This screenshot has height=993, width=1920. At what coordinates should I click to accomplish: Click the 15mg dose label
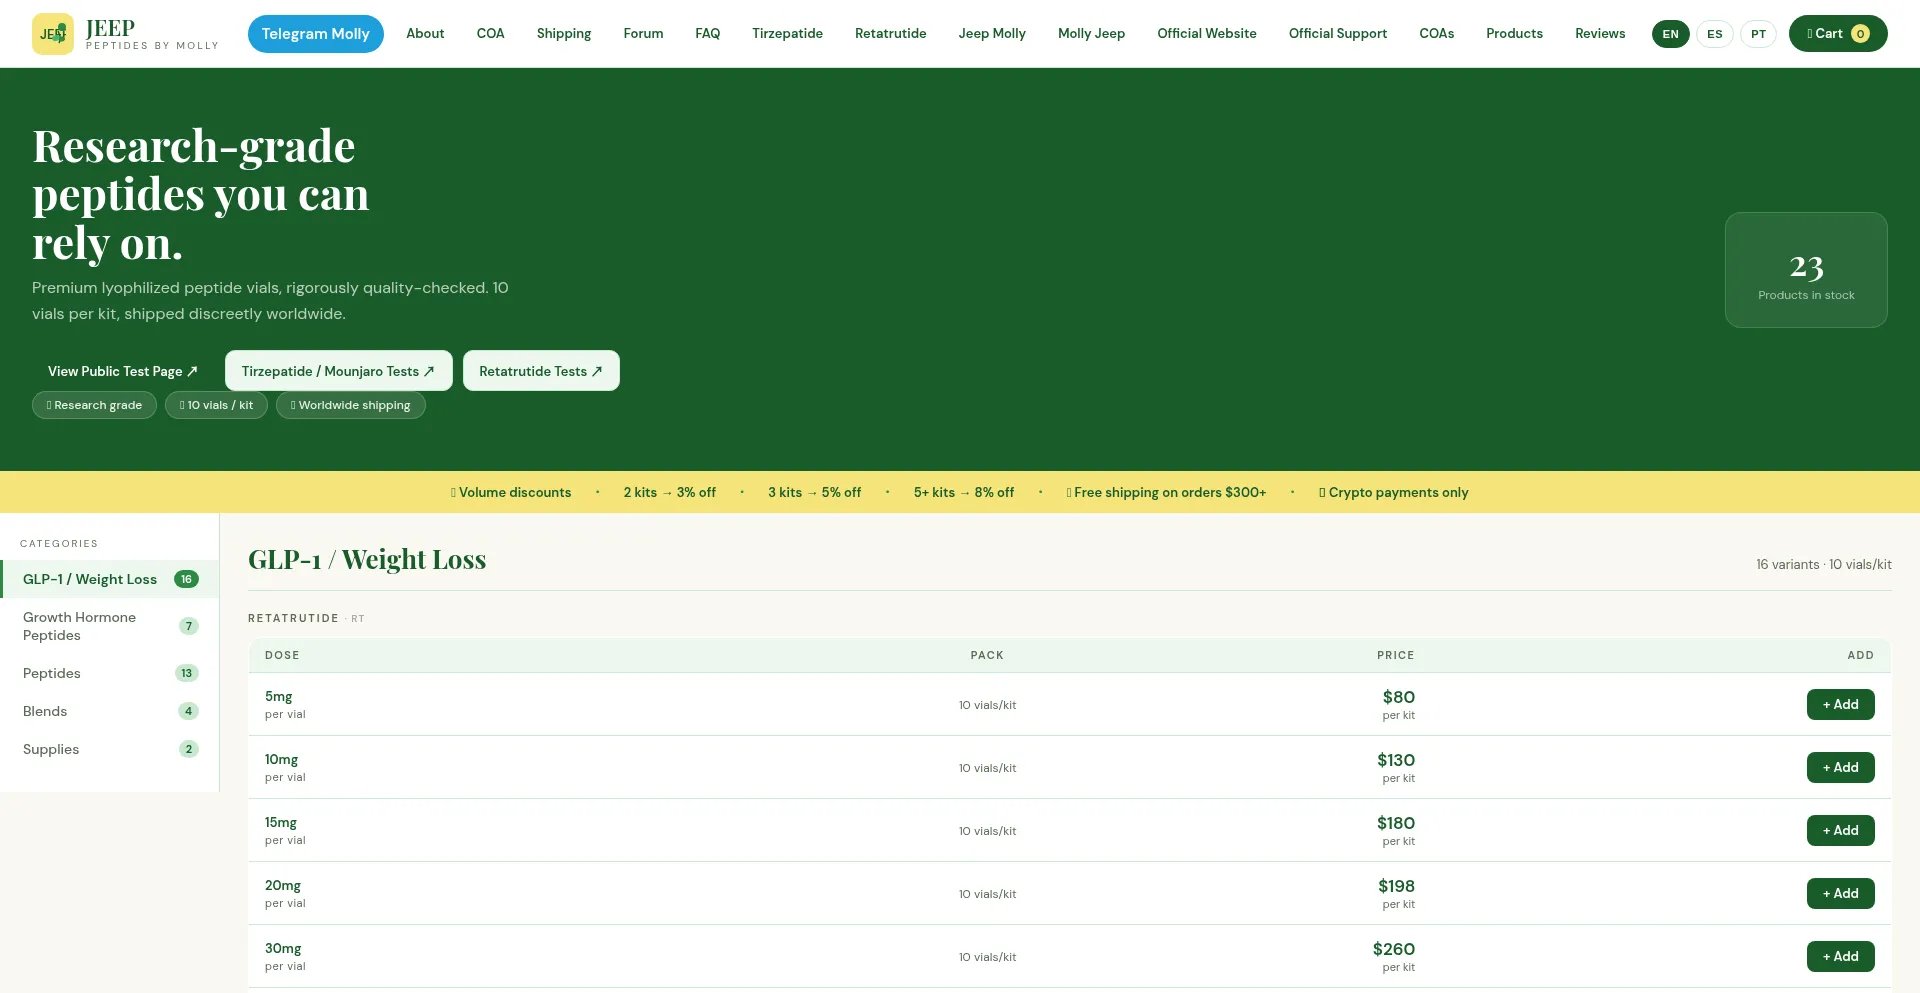click(281, 822)
